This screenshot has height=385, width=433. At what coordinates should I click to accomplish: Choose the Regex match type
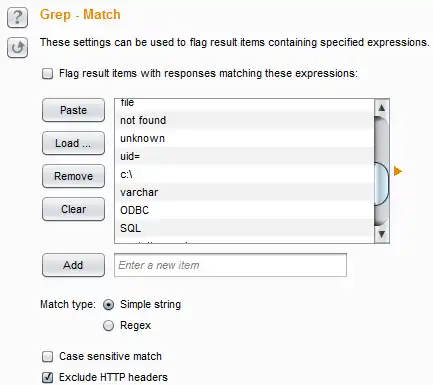pyautogui.click(x=109, y=326)
